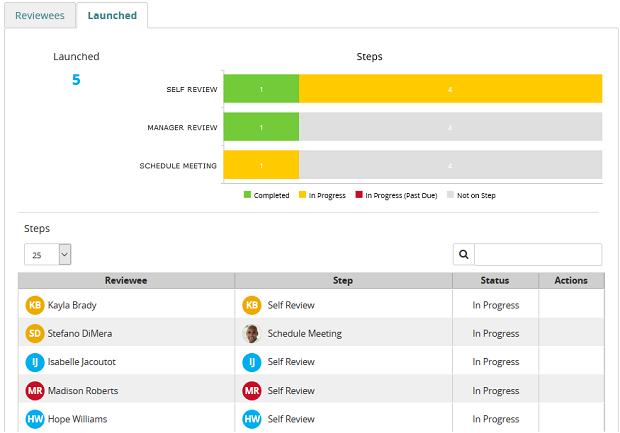Switch to the Reviewees tab
This screenshot has width=620, height=433.
[40, 15]
